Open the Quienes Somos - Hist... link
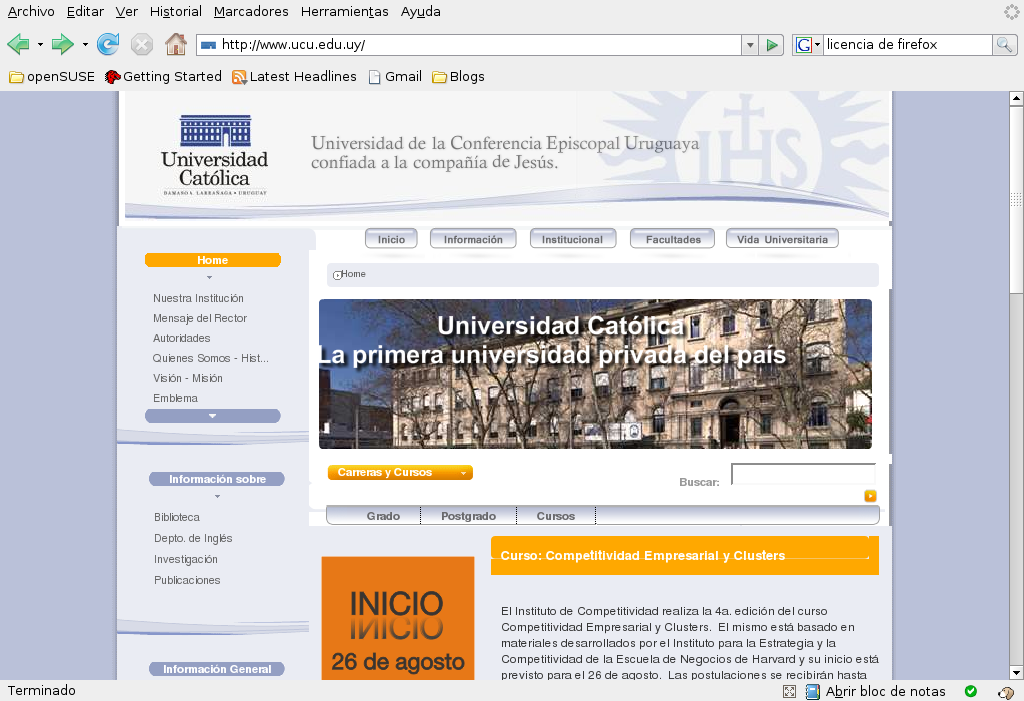This screenshot has width=1024, height=701. (210, 358)
